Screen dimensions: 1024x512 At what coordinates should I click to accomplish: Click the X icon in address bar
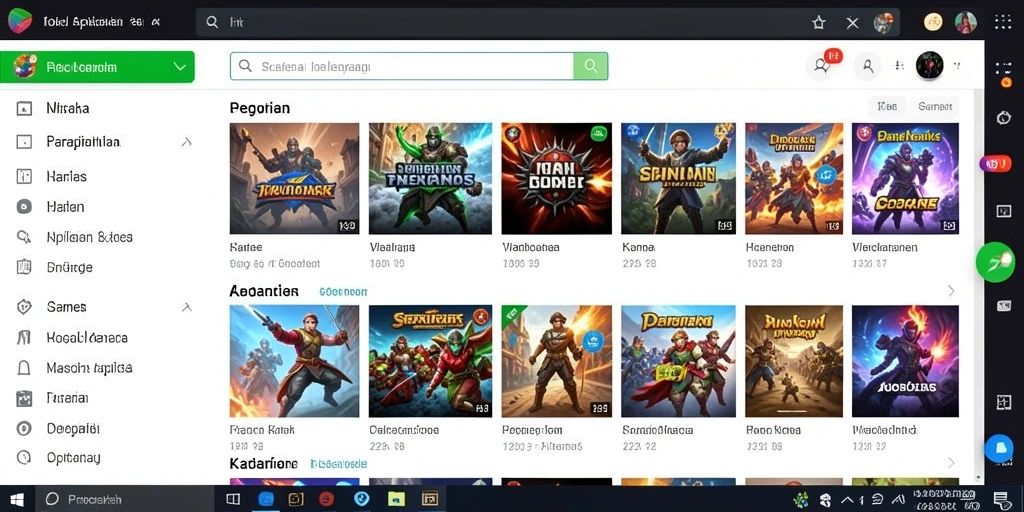[x=852, y=23]
